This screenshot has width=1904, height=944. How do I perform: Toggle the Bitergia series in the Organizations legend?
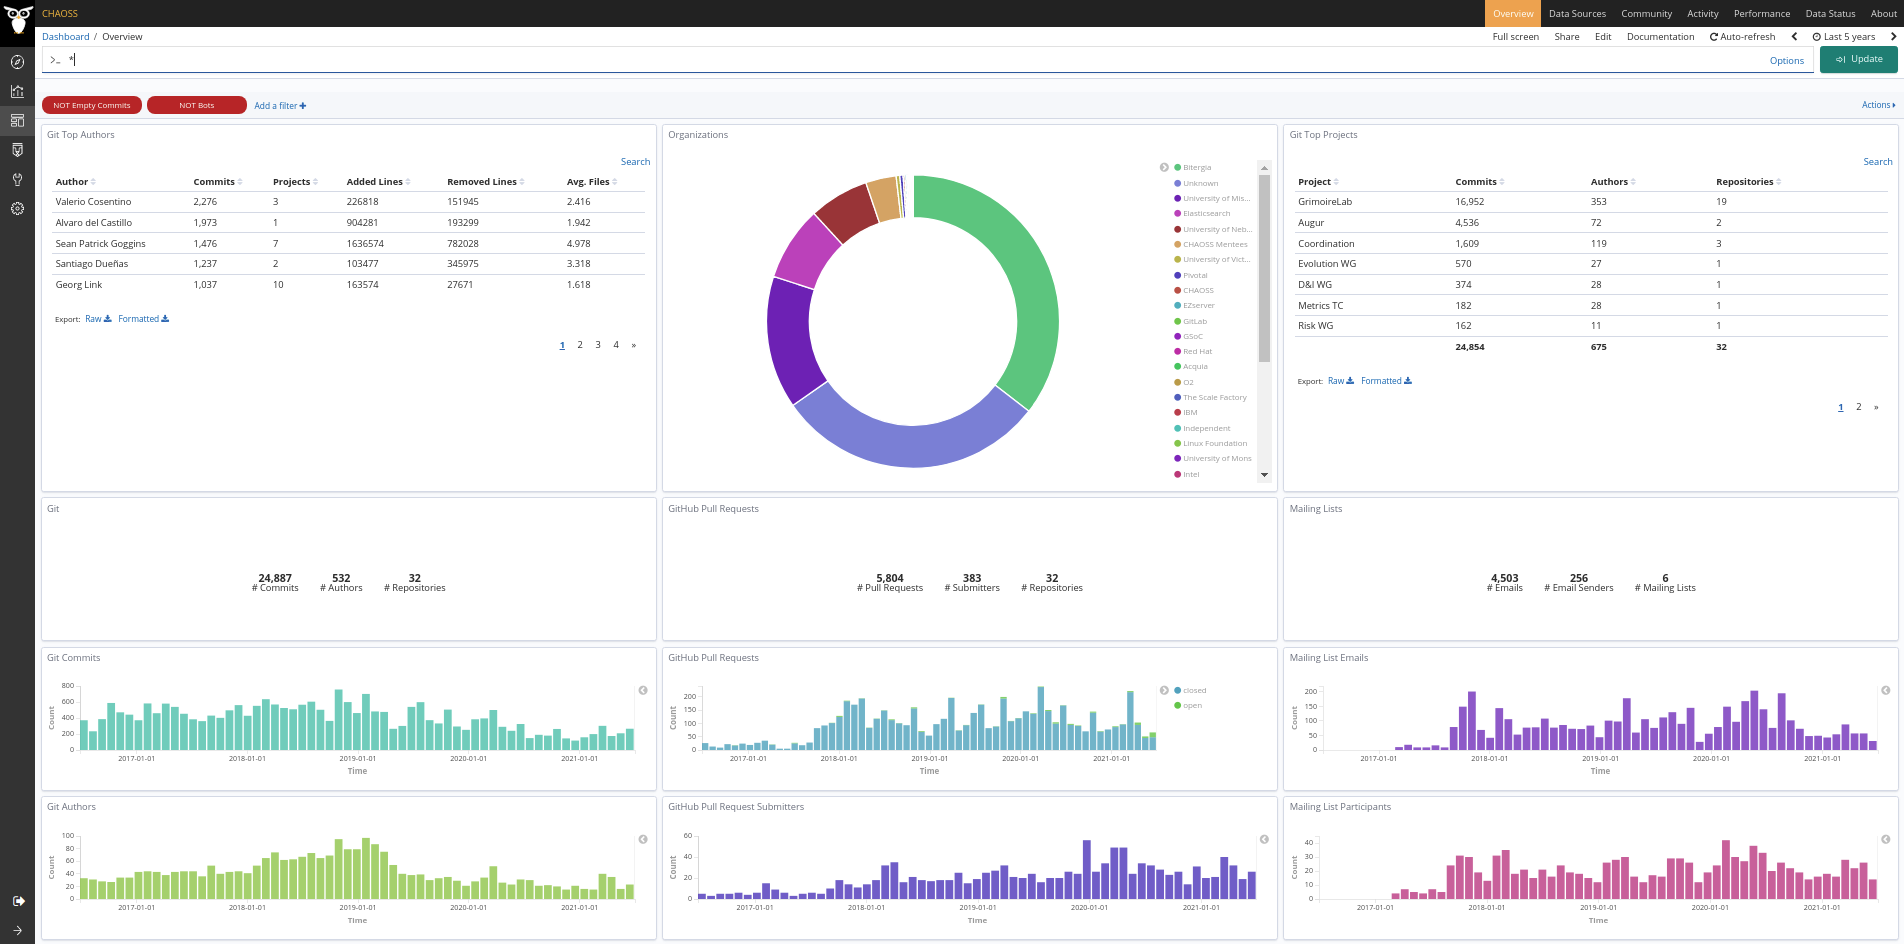(1196, 168)
